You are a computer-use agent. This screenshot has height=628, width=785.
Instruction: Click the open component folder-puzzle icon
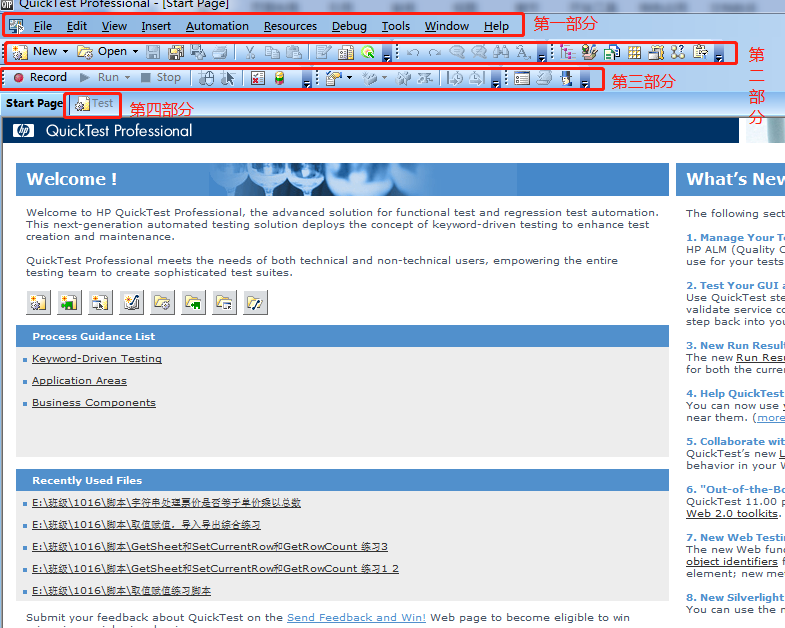[x=193, y=302]
